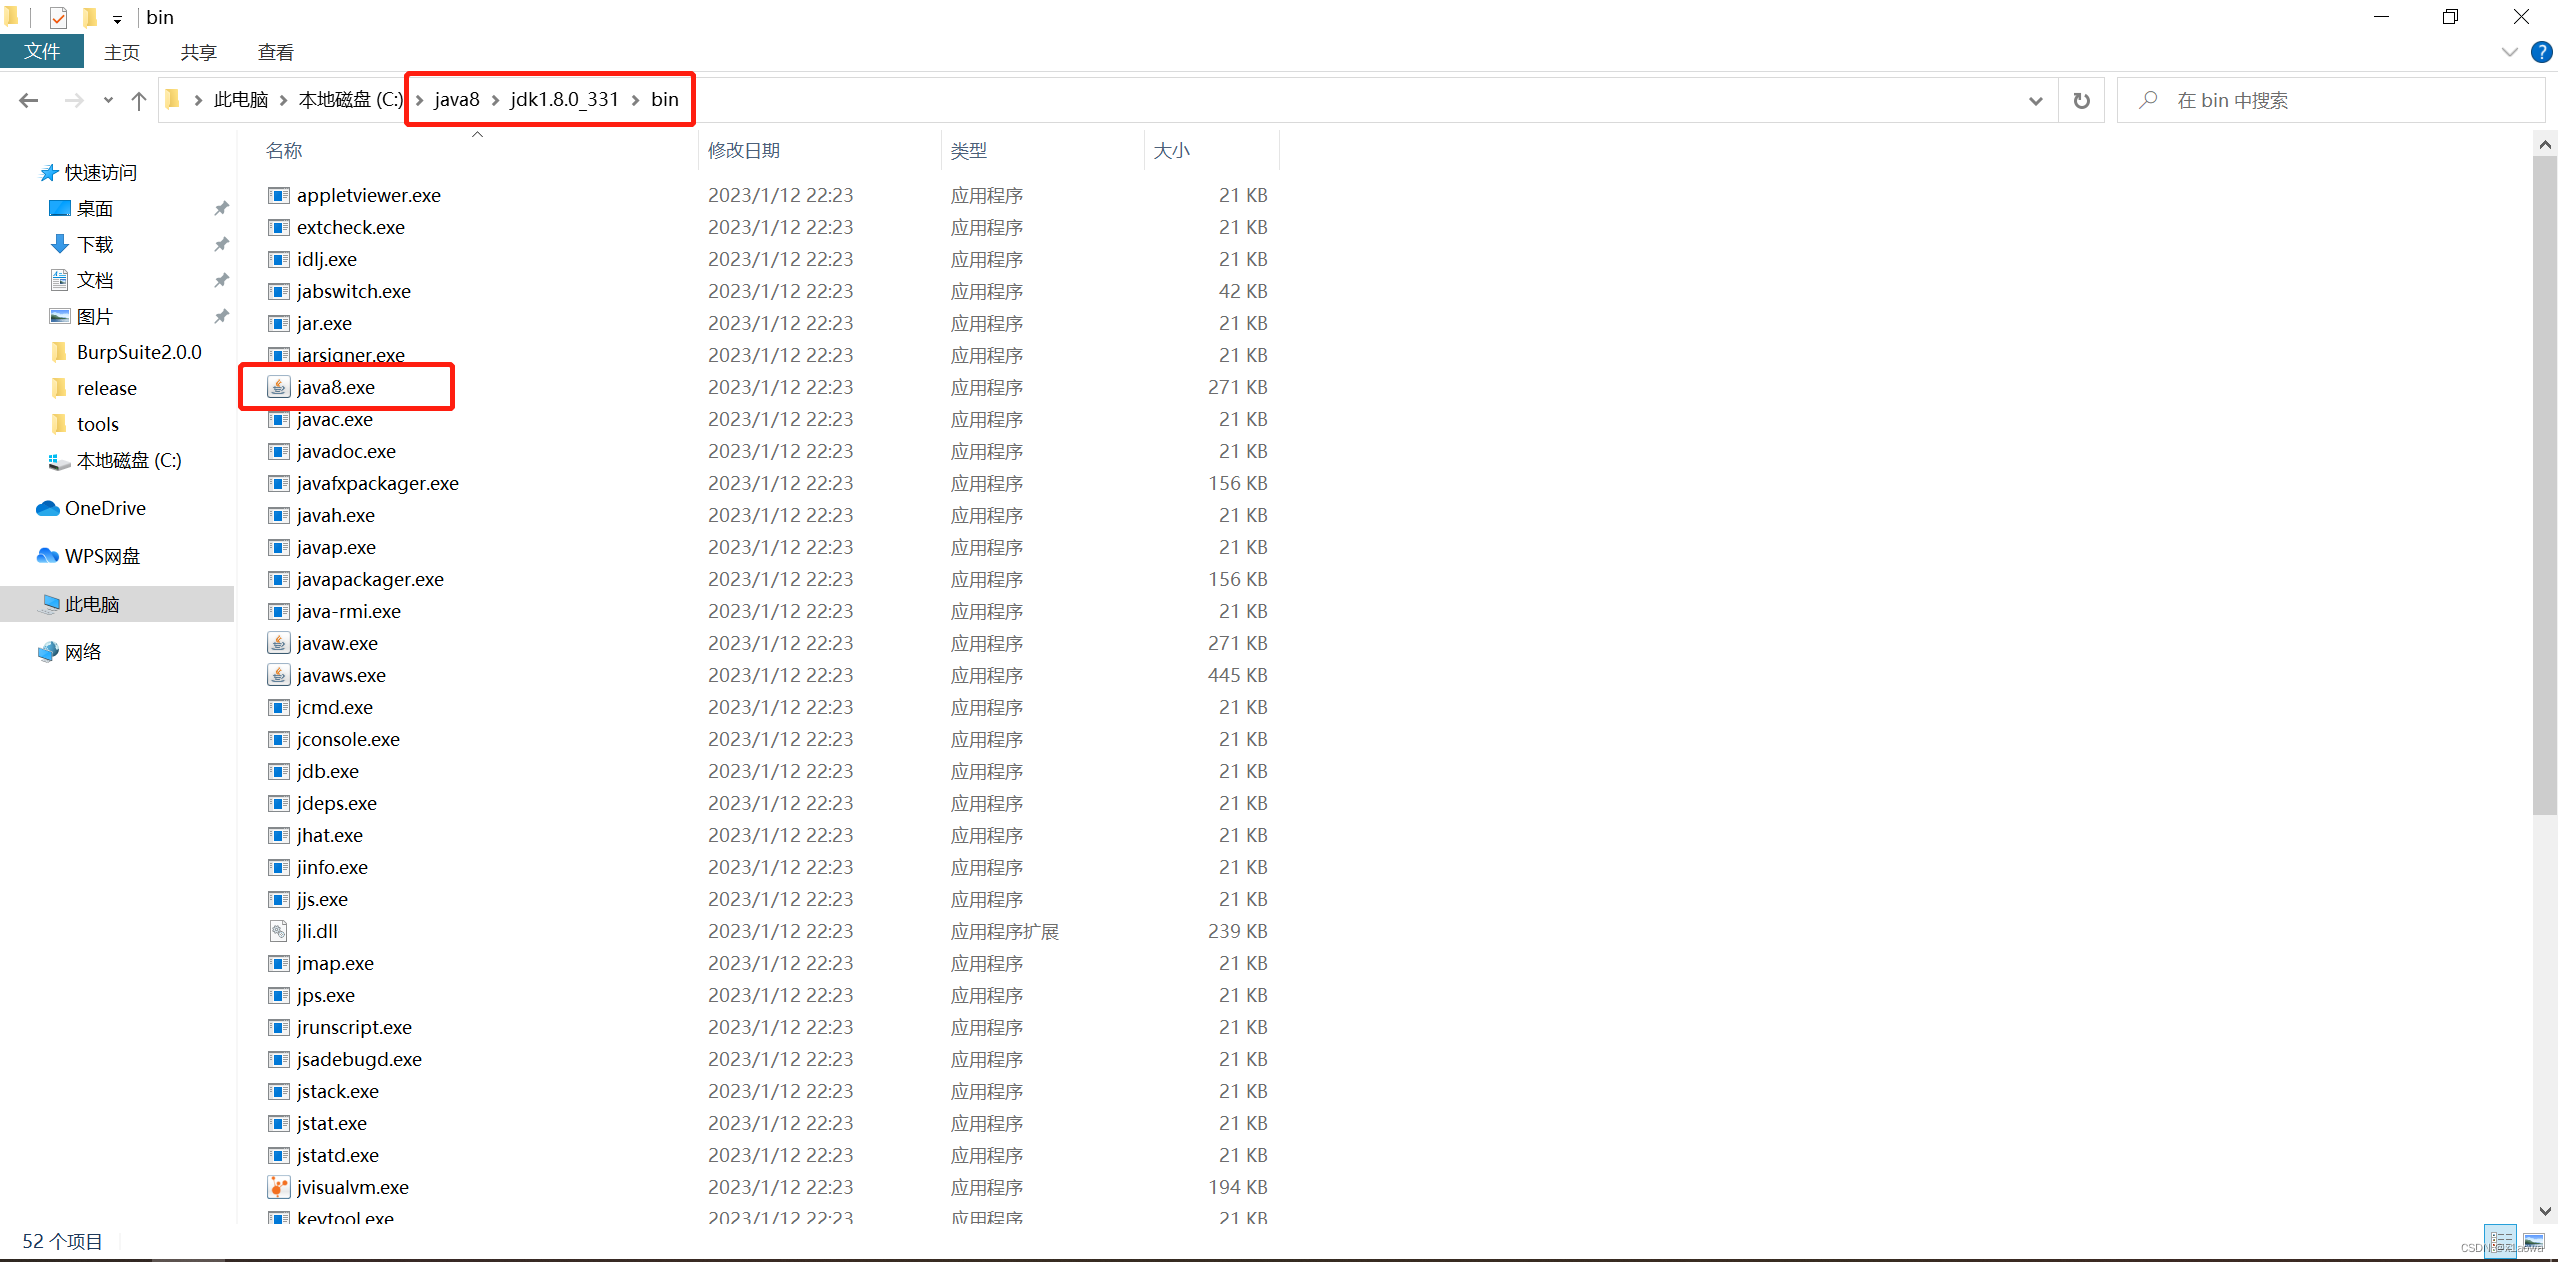This screenshot has width=2558, height=1262.
Task: Refresh the bin folder view
Action: coord(2081,100)
